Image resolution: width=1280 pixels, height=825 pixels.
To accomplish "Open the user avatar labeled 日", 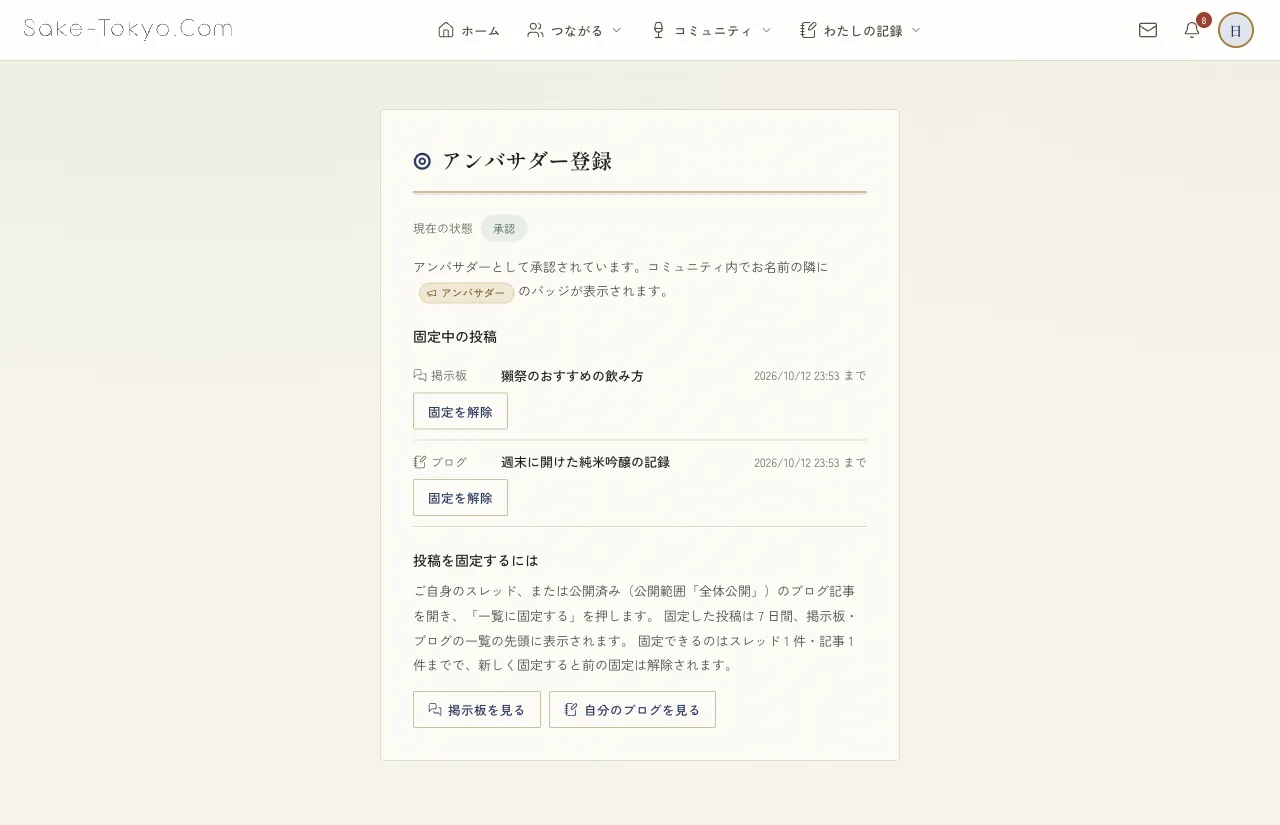I will coord(1236,30).
